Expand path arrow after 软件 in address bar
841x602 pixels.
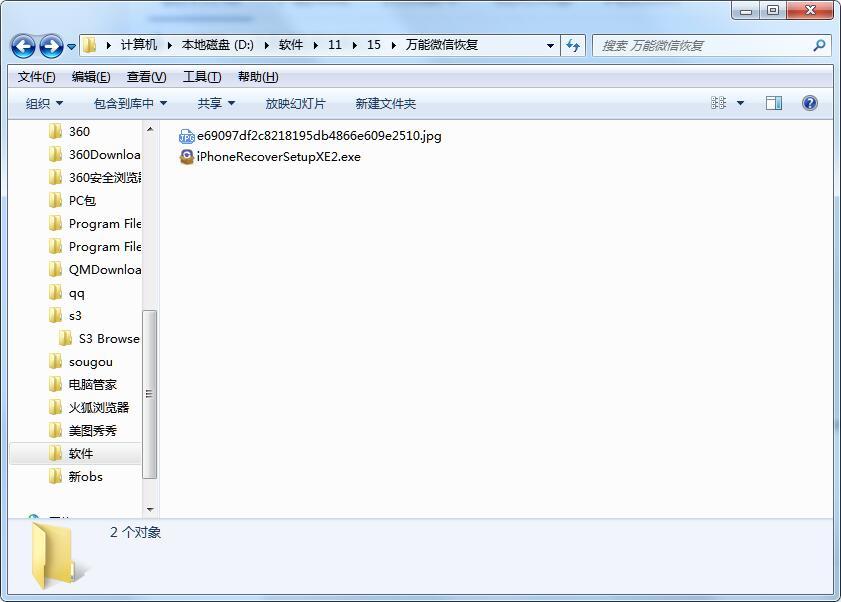pos(315,46)
